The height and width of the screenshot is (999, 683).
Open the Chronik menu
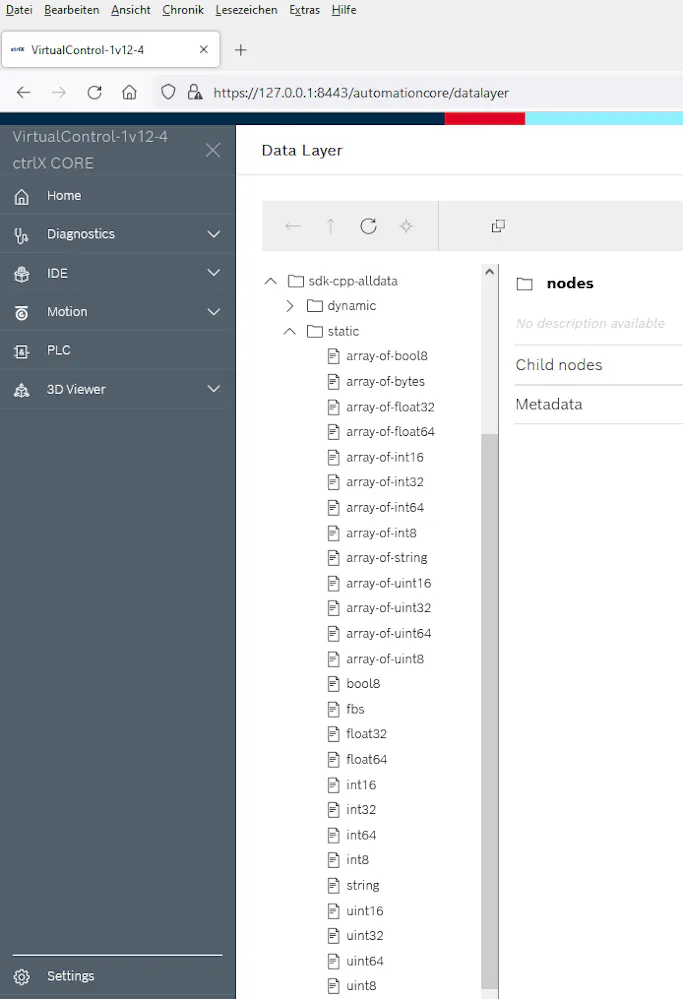click(x=183, y=10)
